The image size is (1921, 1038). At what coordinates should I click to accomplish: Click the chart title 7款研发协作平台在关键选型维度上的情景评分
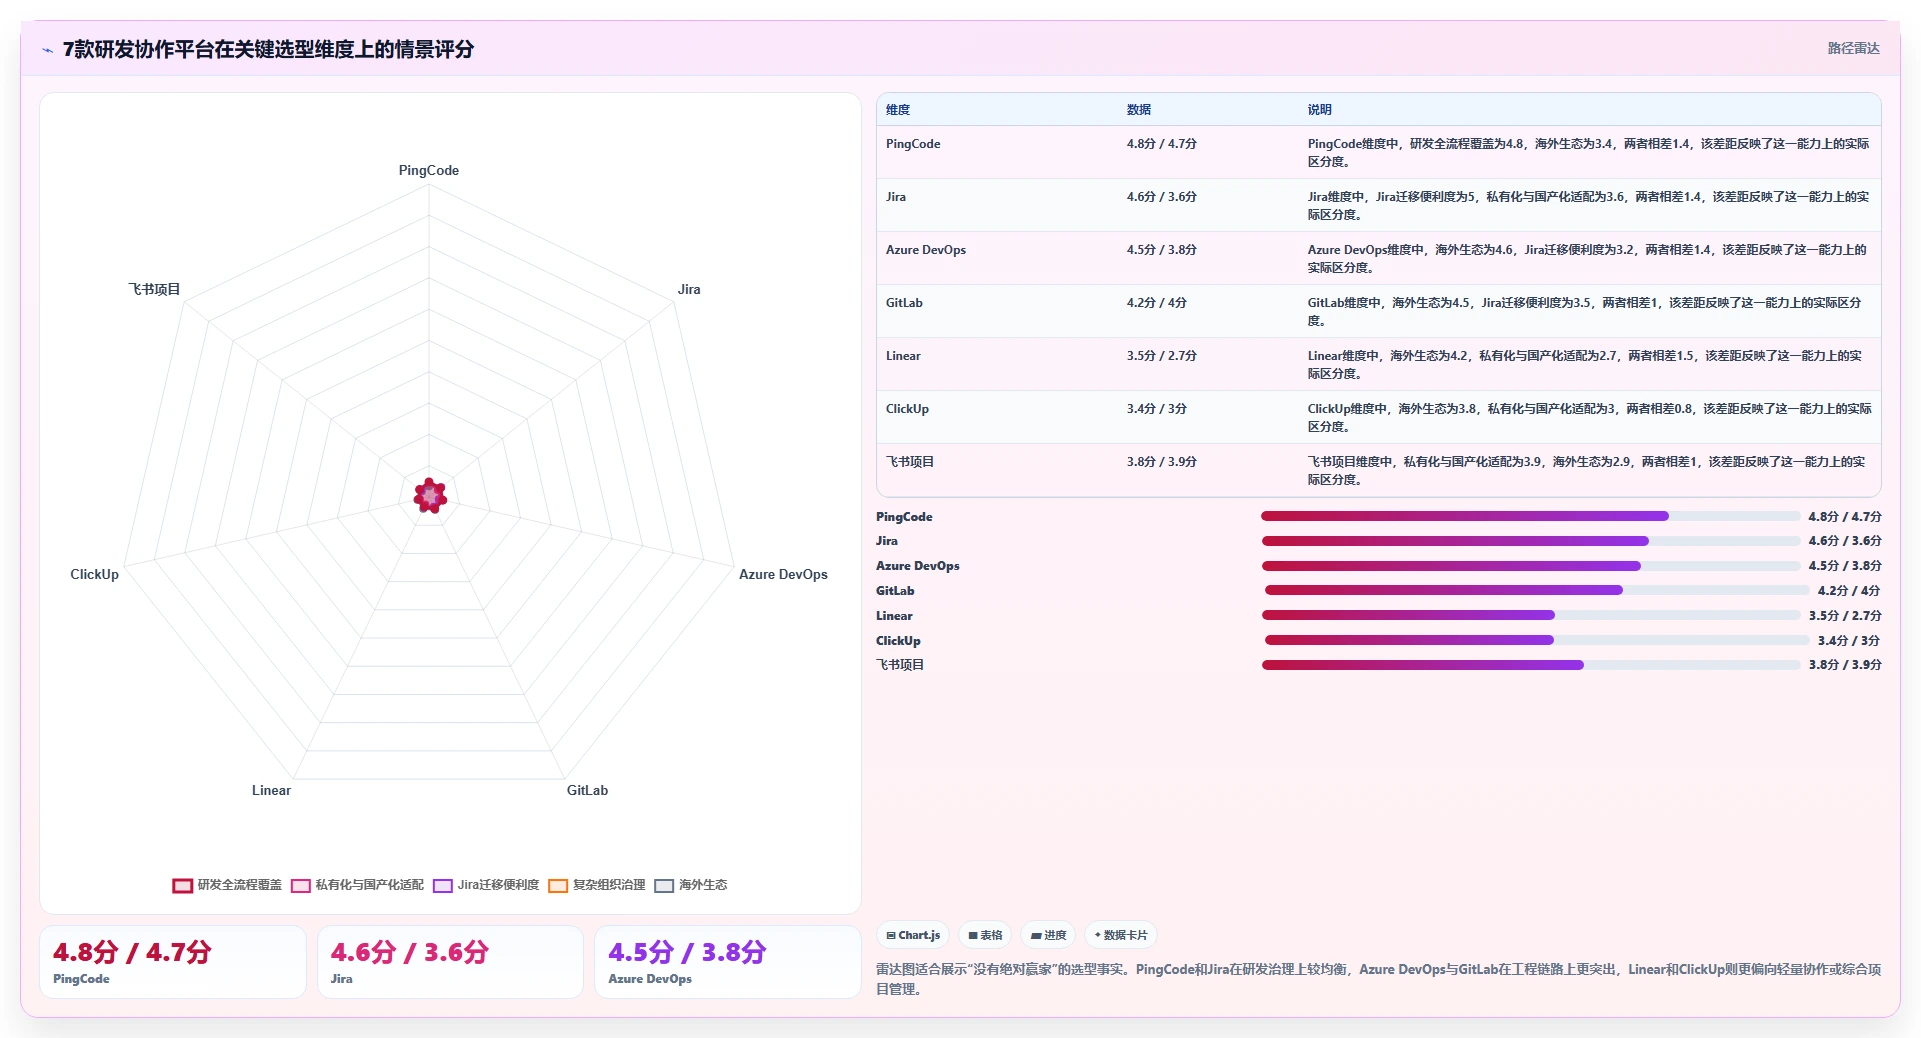[268, 50]
